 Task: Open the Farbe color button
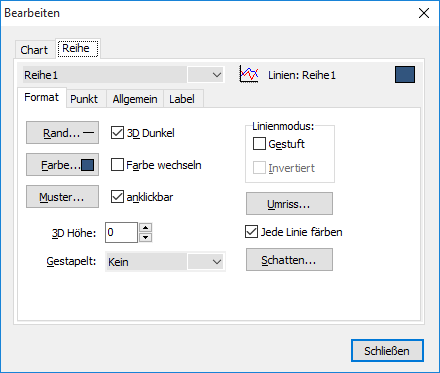[x=63, y=165]
